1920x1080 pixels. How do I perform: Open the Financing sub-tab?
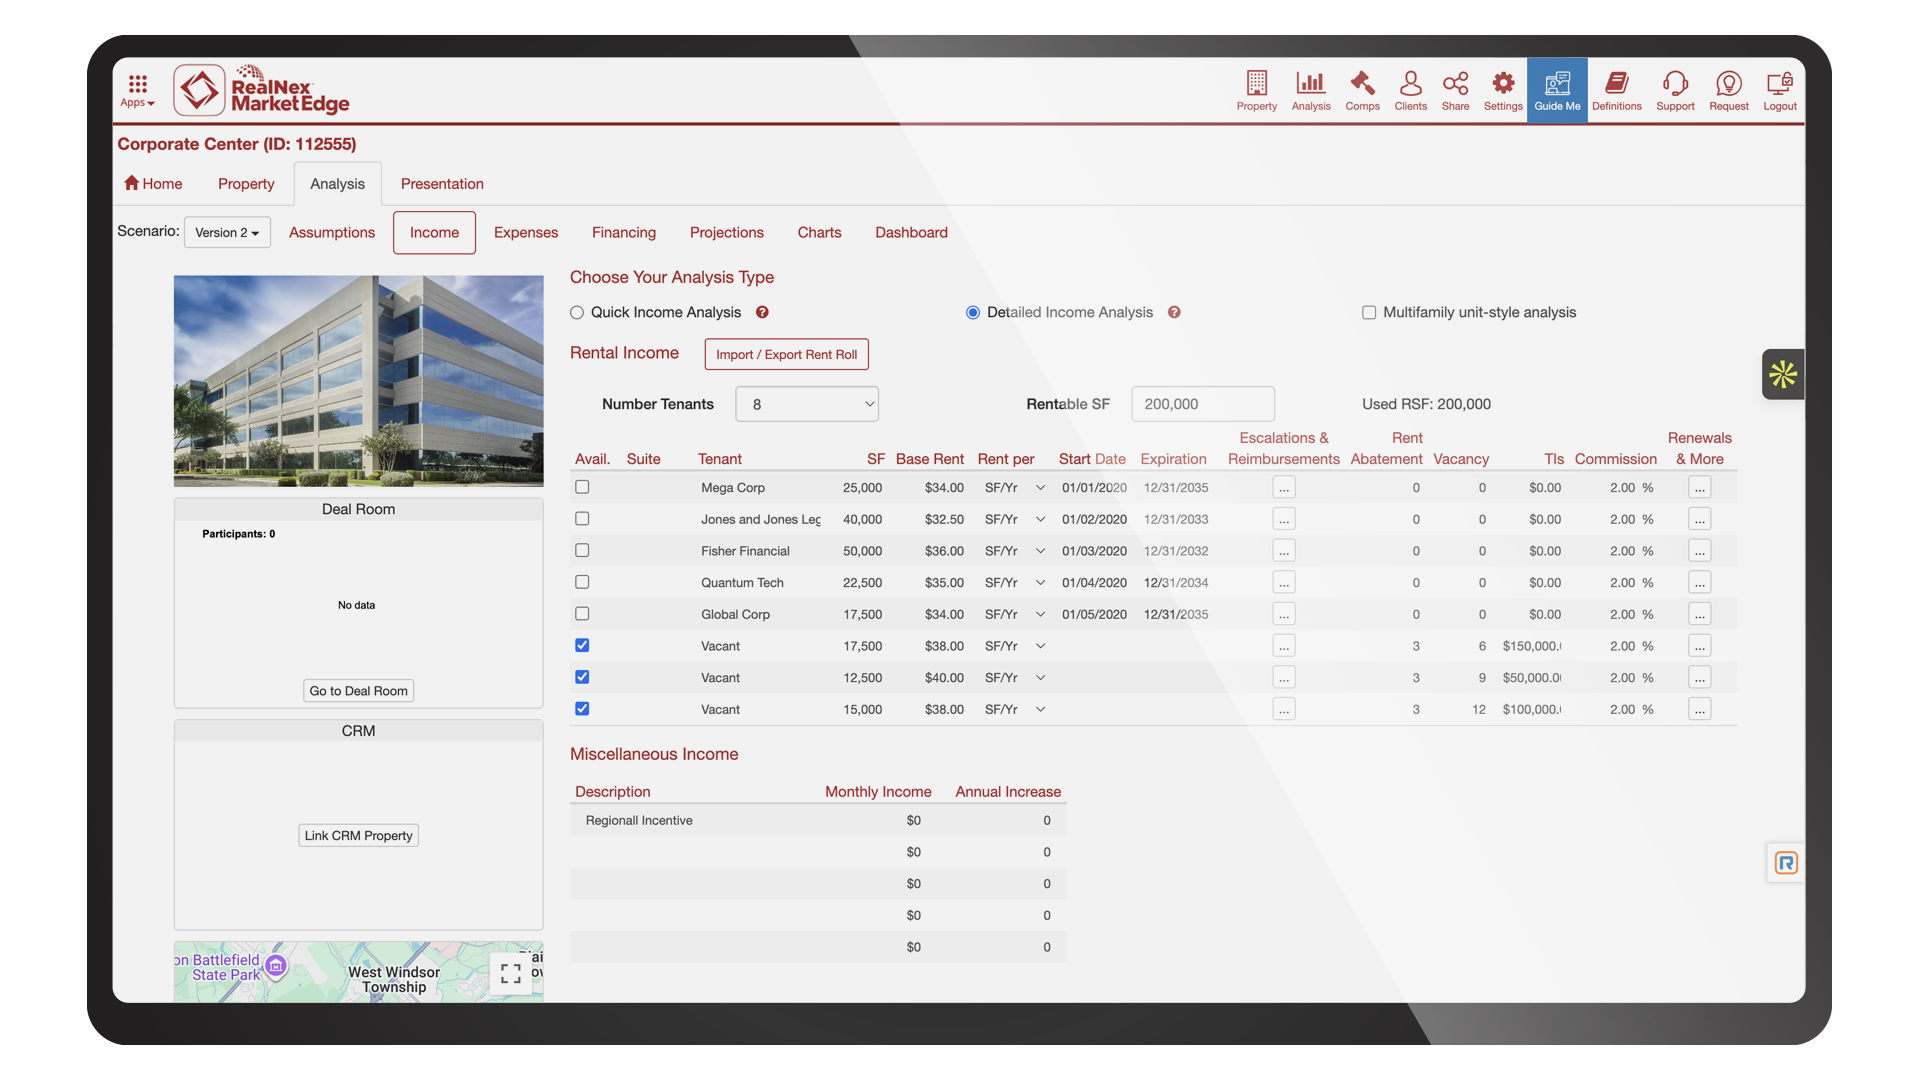(x=624, y=232)
